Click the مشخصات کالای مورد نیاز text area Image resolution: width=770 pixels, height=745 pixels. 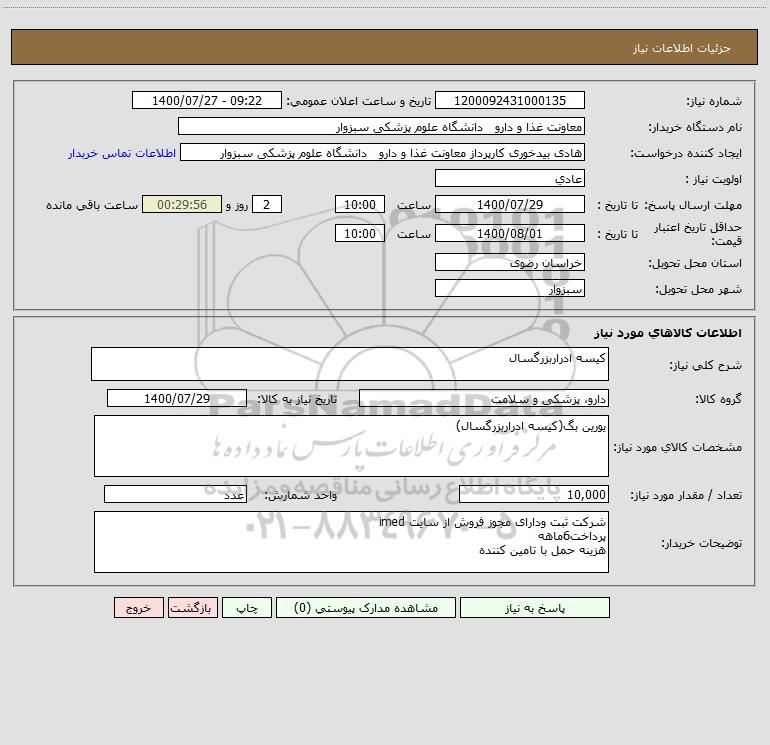tap(351, 446)
